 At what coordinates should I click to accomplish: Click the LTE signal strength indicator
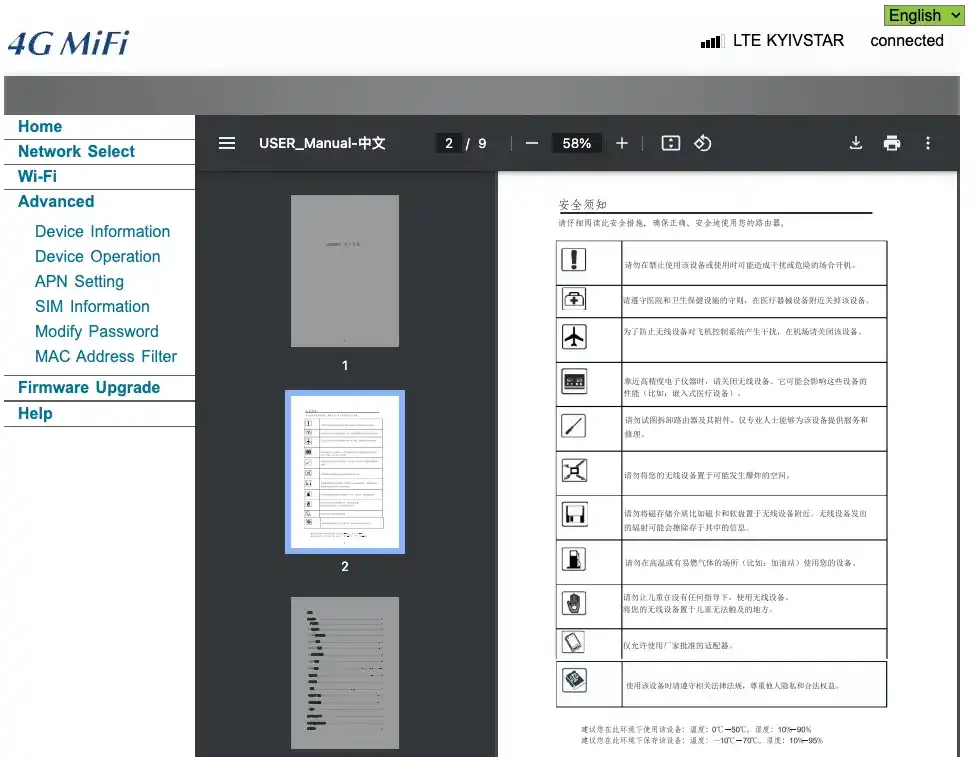pos(711,41)
